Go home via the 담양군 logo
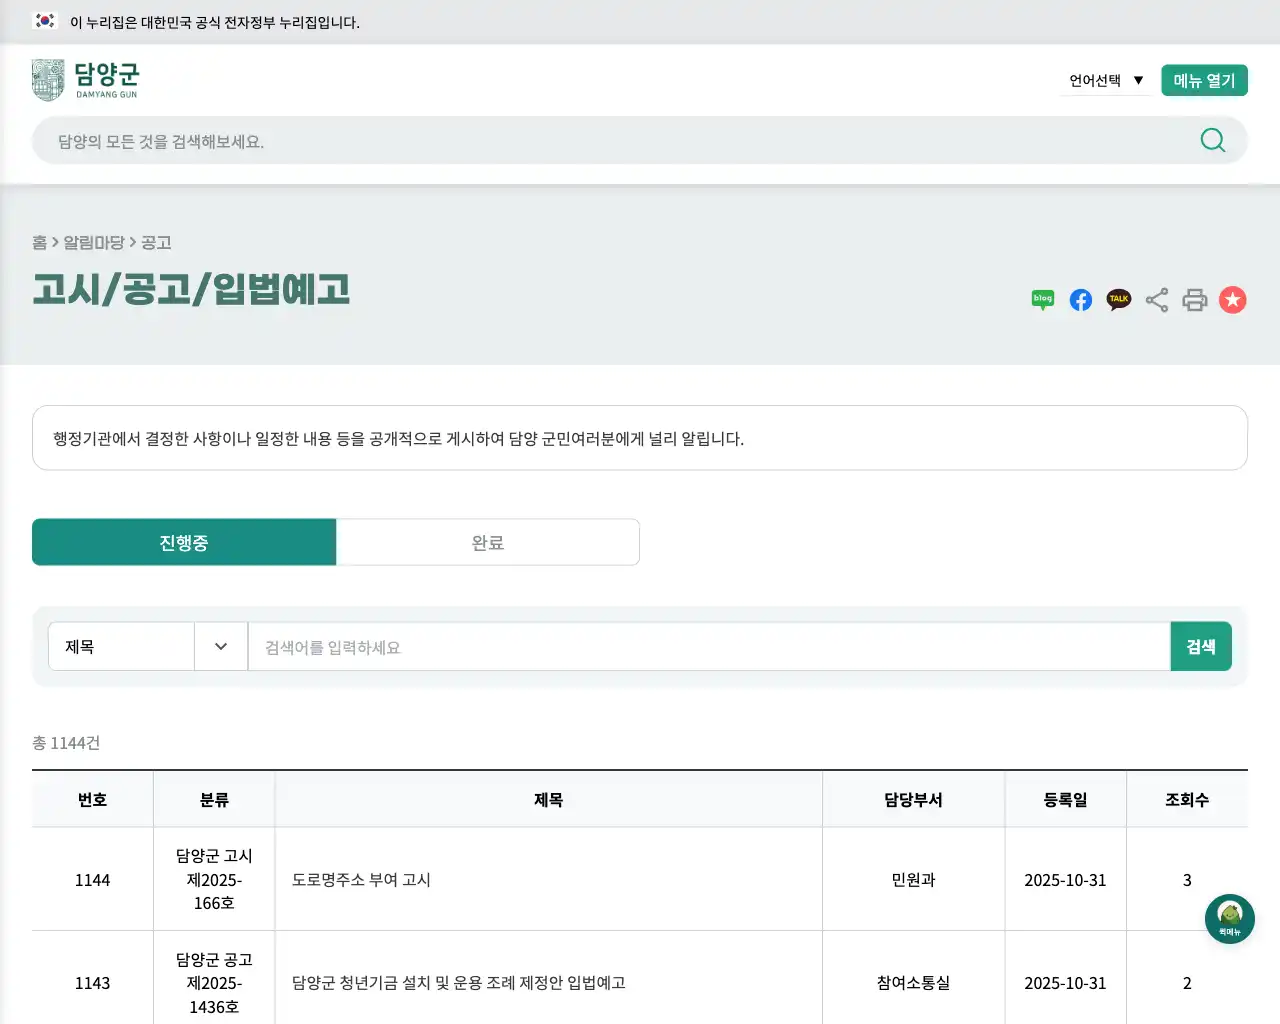 click(87, 79)
